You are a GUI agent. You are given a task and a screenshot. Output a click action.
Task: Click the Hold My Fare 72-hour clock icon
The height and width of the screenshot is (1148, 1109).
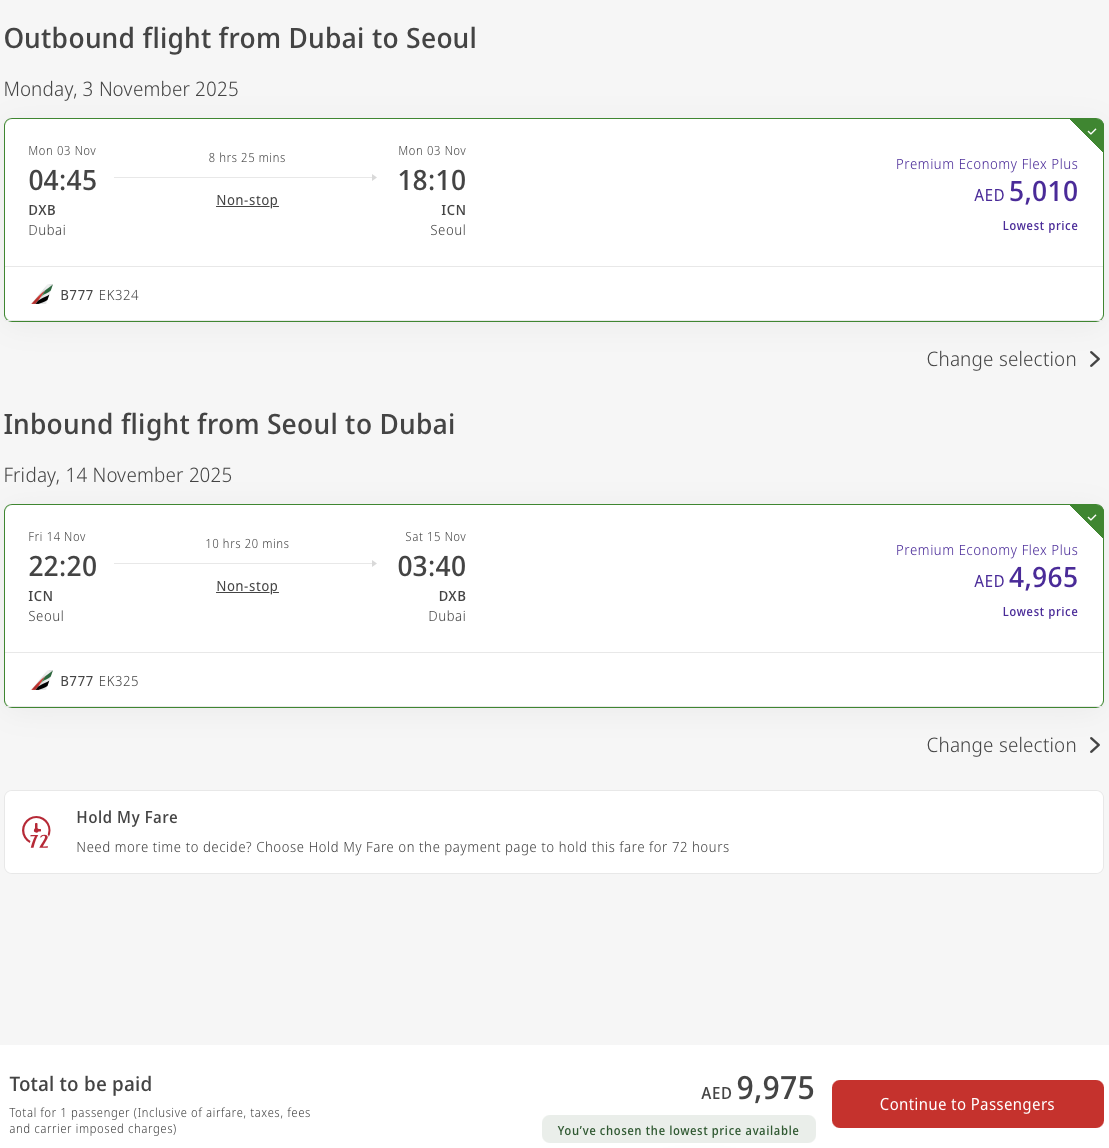36,832
